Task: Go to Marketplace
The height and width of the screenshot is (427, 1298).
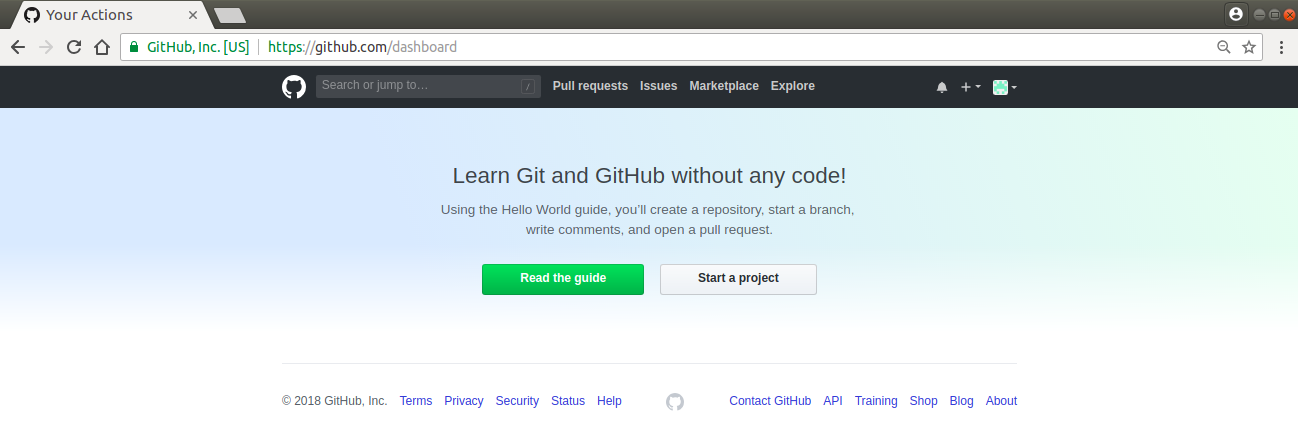Action: 724,86
